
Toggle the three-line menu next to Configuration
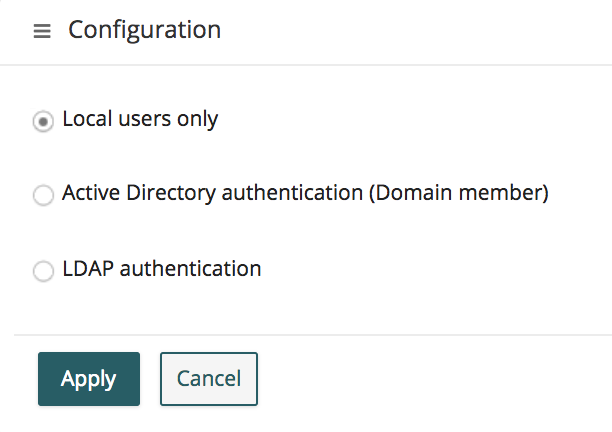coord(42,31)
